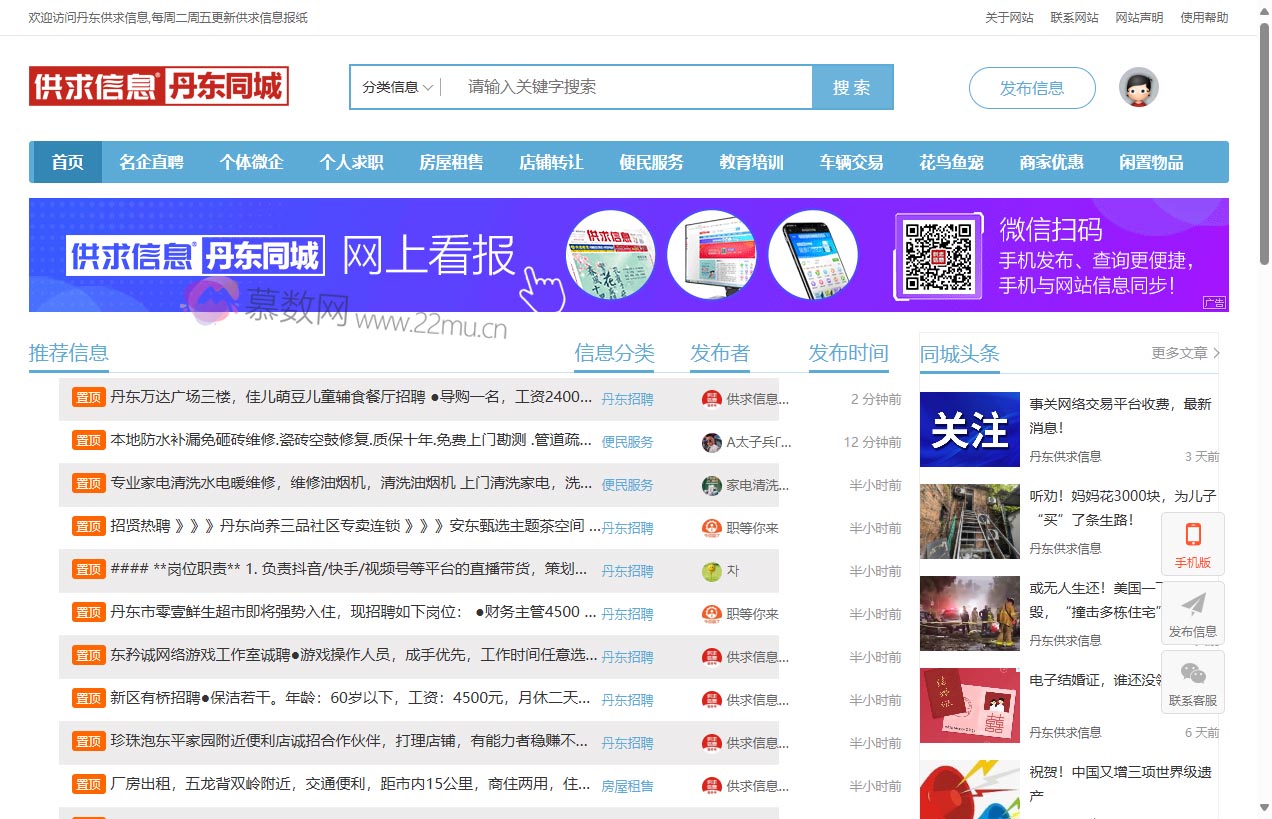
Task: Expand the 分类信息 search category dropdown
Action: coord(397,88)
